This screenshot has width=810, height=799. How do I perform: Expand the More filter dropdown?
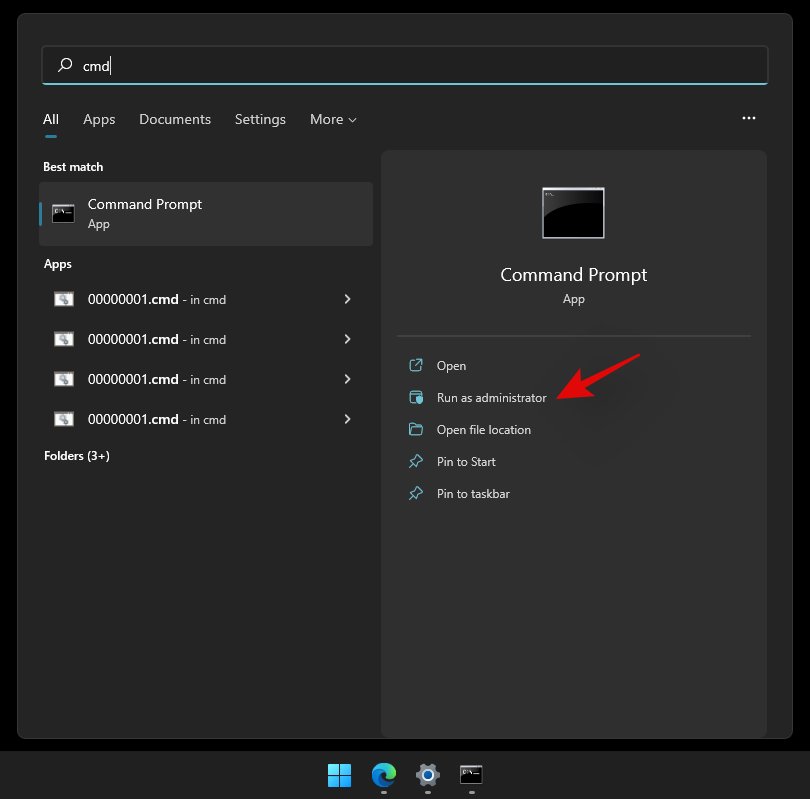pyautogui.click(x=333, y=119)
